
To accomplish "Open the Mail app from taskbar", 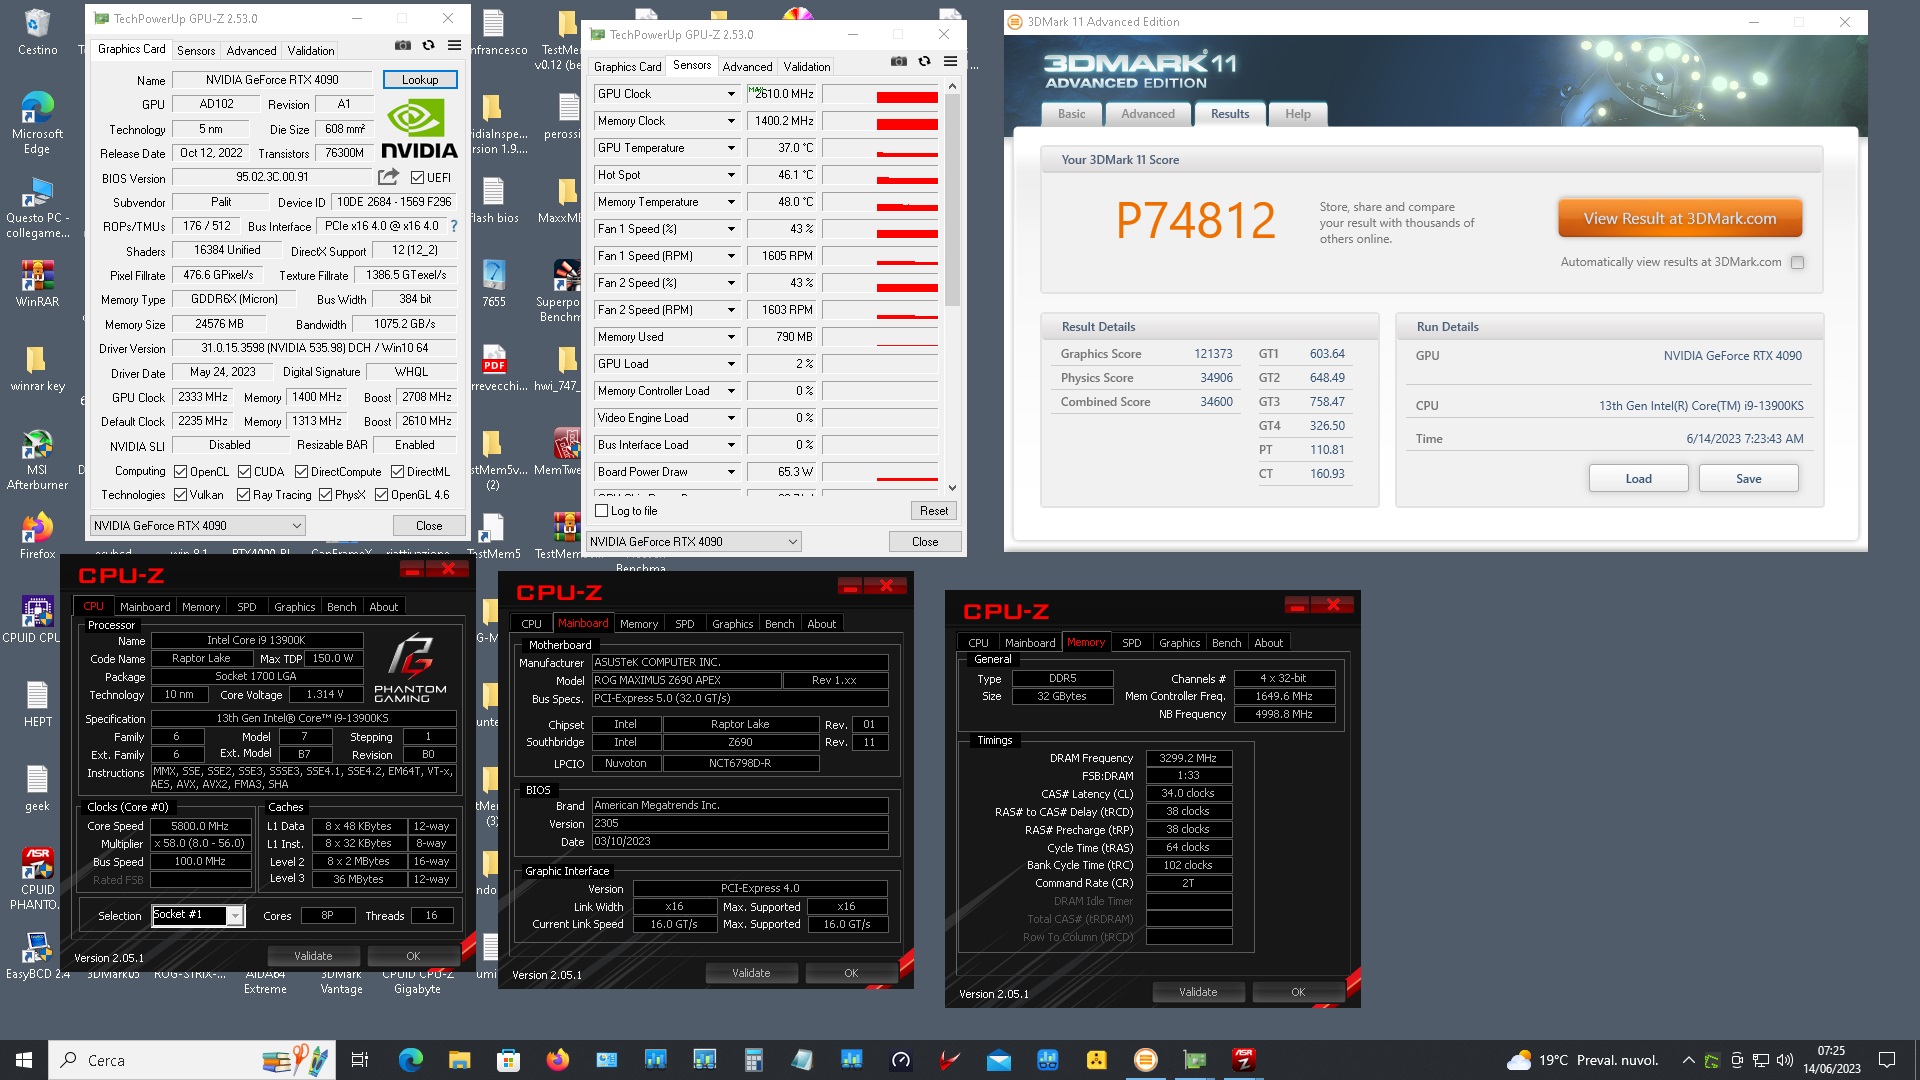I will [x=998, y=1060].
